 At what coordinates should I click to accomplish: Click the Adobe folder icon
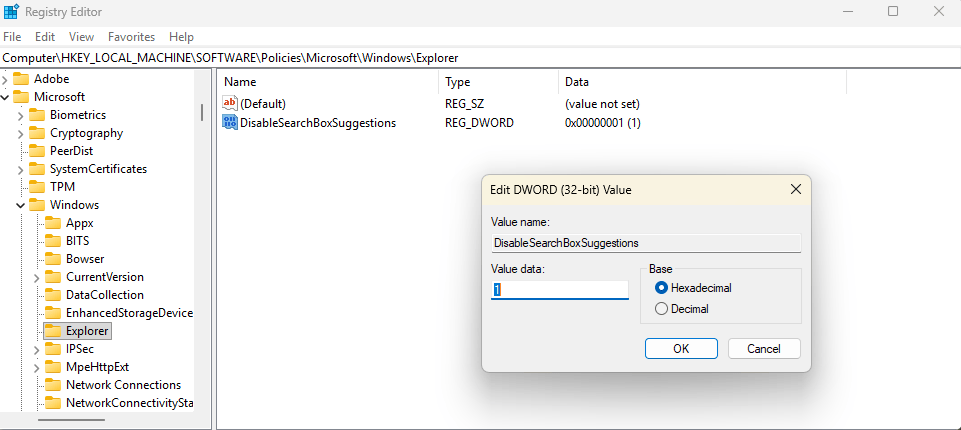[x=21, y=79]
